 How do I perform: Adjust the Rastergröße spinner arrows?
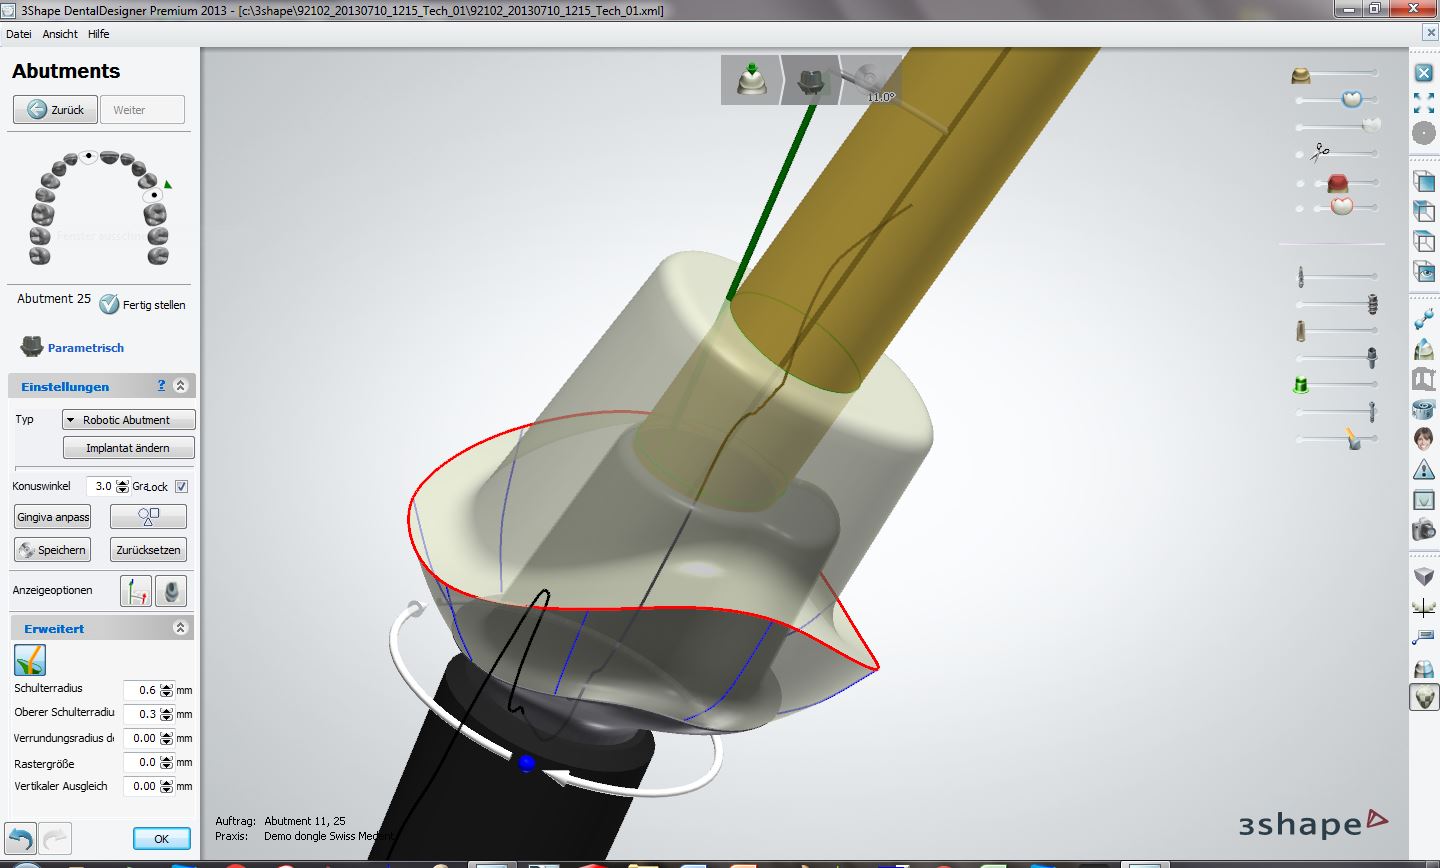pos(167,762)
